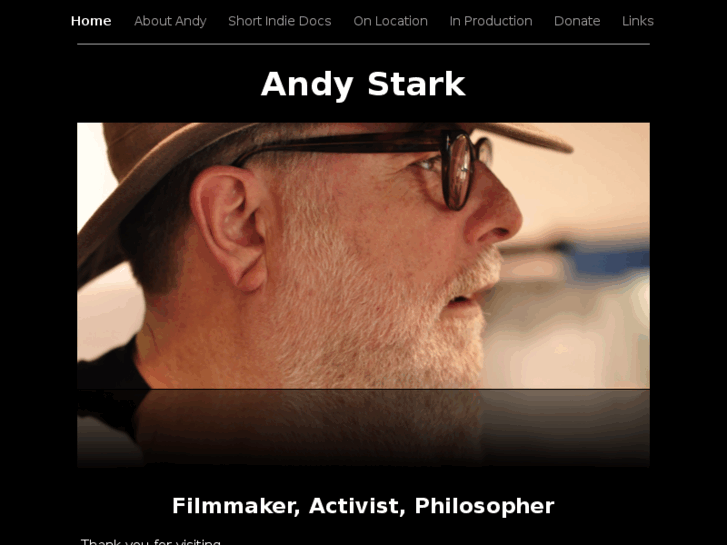Select the Filmmaker, Activist, Philosopher heading
The width and height of the screenshot is (727, 545).
pos(363,506)
